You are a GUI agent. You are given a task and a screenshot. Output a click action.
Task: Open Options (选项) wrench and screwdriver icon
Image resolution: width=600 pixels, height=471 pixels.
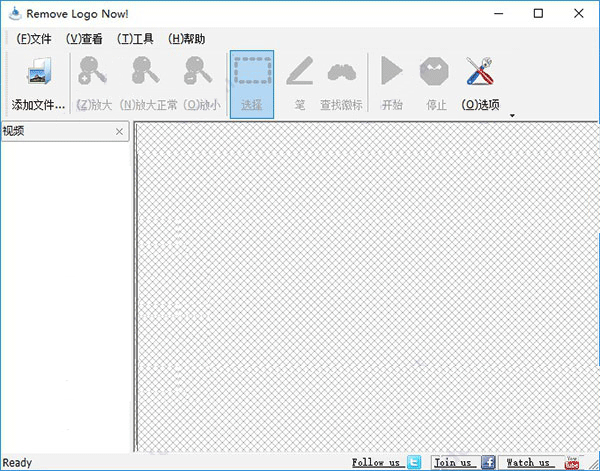[x=480, y=71]
